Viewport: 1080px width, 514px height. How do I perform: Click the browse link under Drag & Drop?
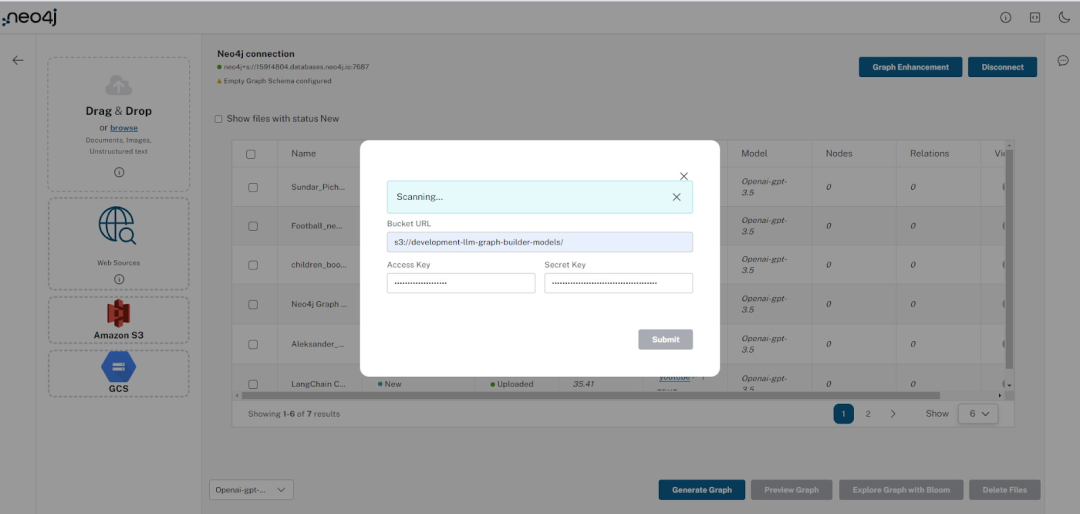[x=124, y=128]
